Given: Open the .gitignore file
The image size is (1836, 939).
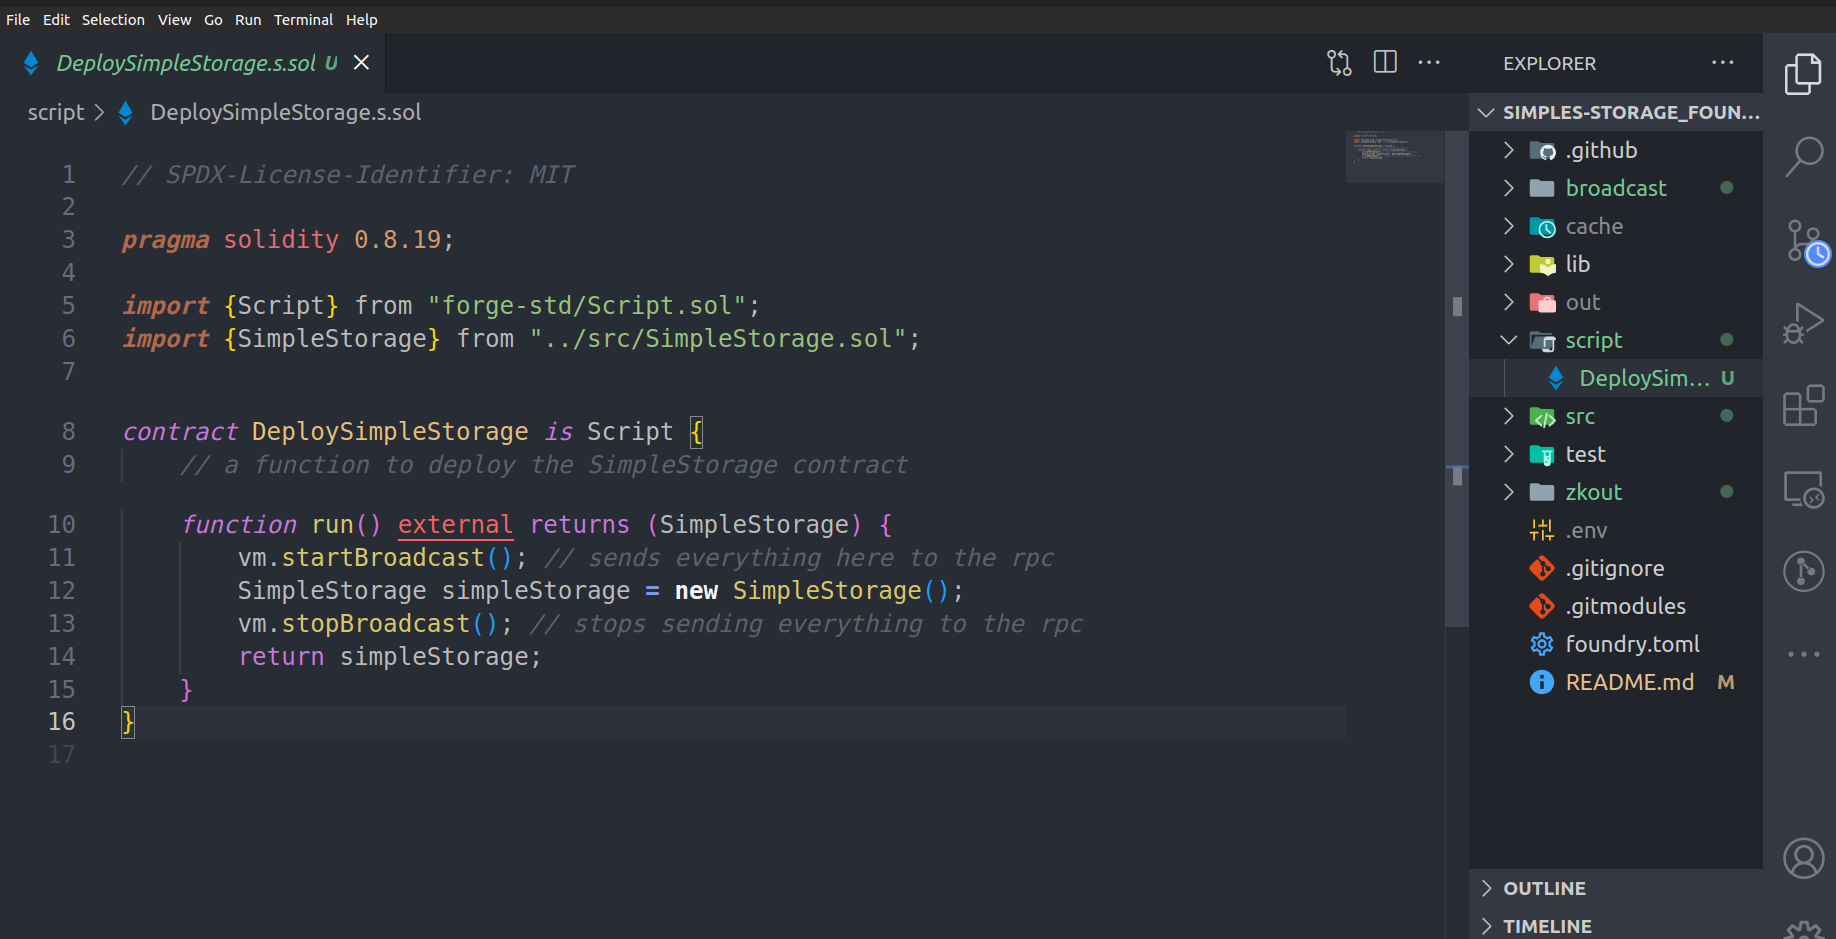Looking at the screenshot, I should click(x=1616, y=568).
